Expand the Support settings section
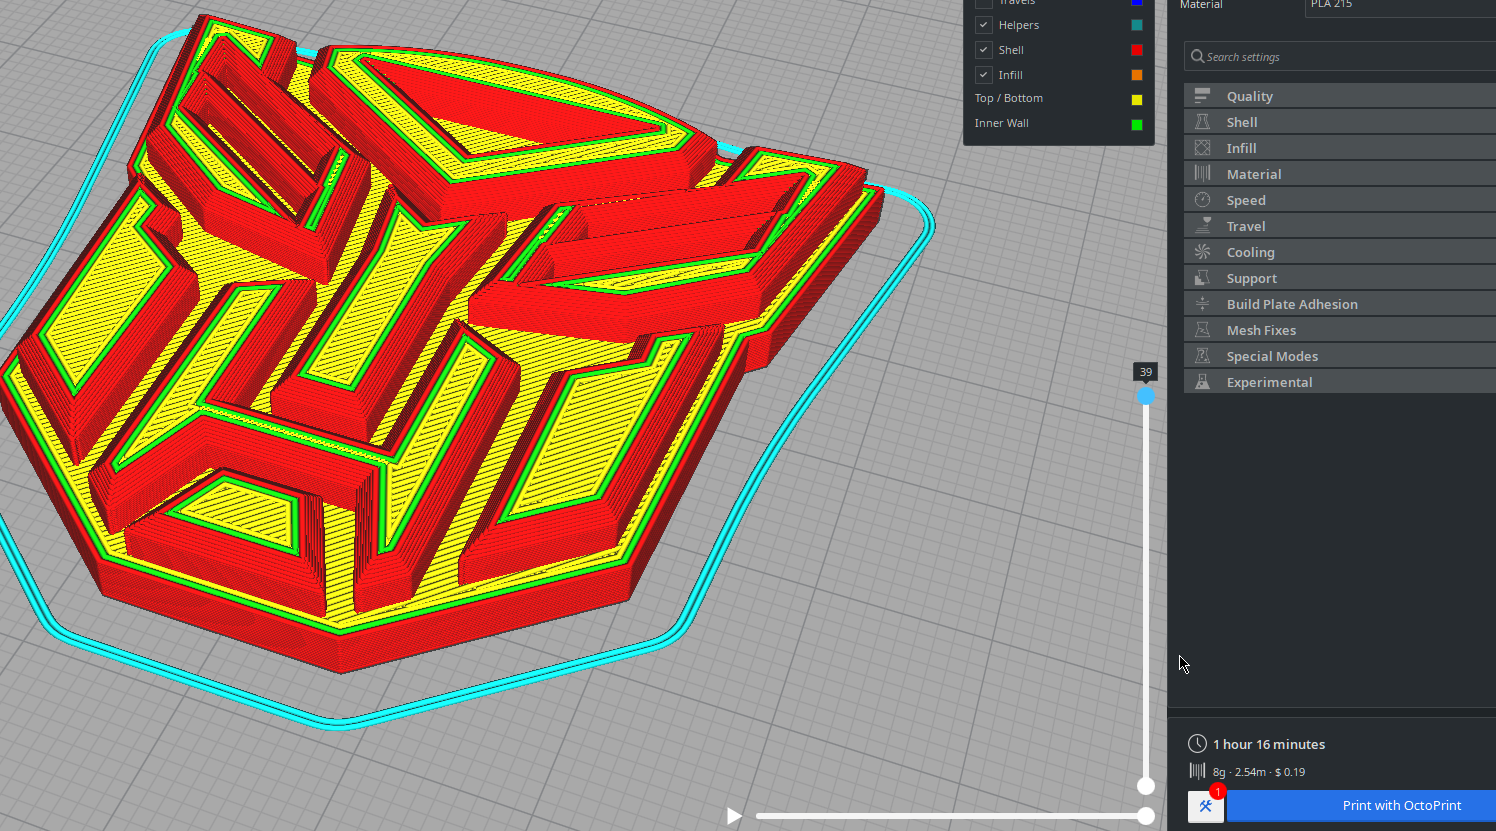This screenshot has width=1496, height=831. pyautogui.click(x=1340, y=278)
